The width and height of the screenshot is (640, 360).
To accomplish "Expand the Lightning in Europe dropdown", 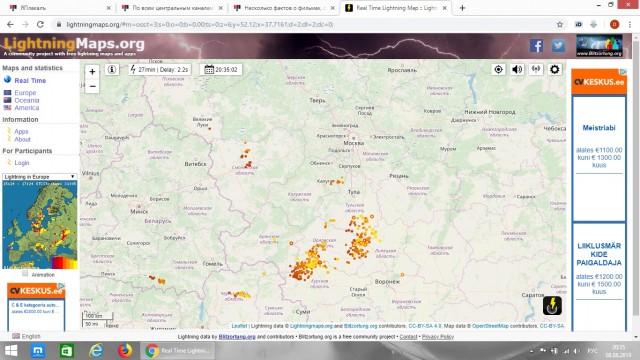I will click(39, 177).
